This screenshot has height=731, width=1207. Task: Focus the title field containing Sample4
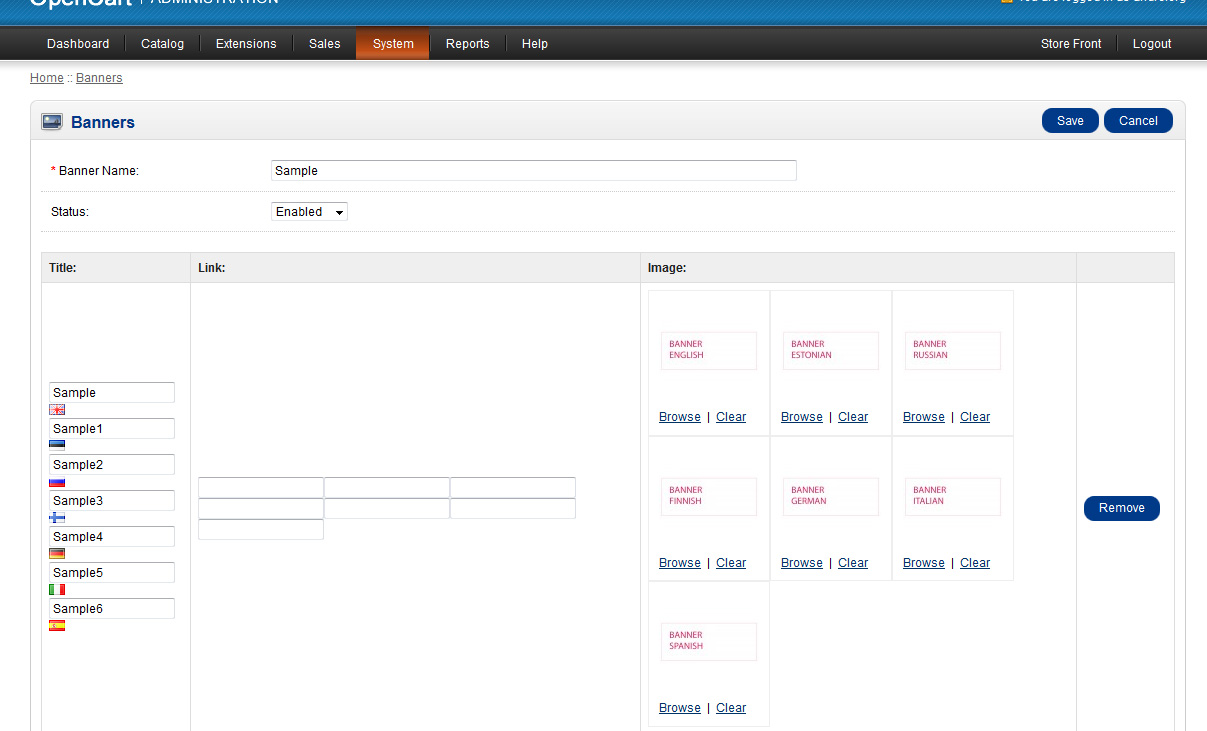pos(112,536)
